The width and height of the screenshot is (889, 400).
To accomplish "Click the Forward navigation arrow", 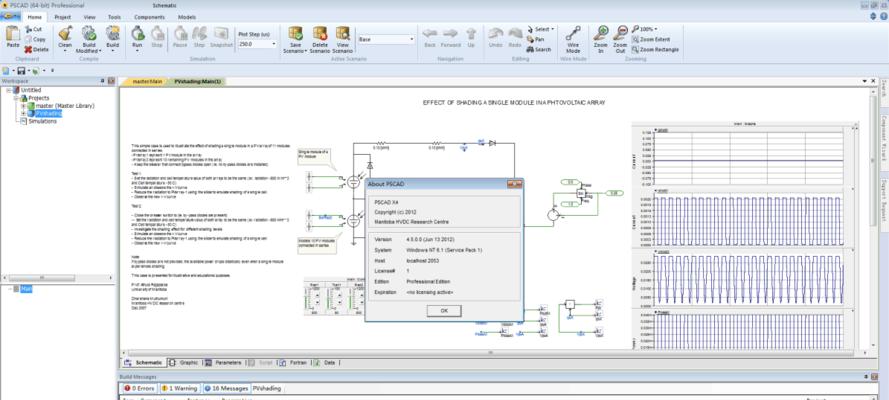I will [x=450, y=33].
